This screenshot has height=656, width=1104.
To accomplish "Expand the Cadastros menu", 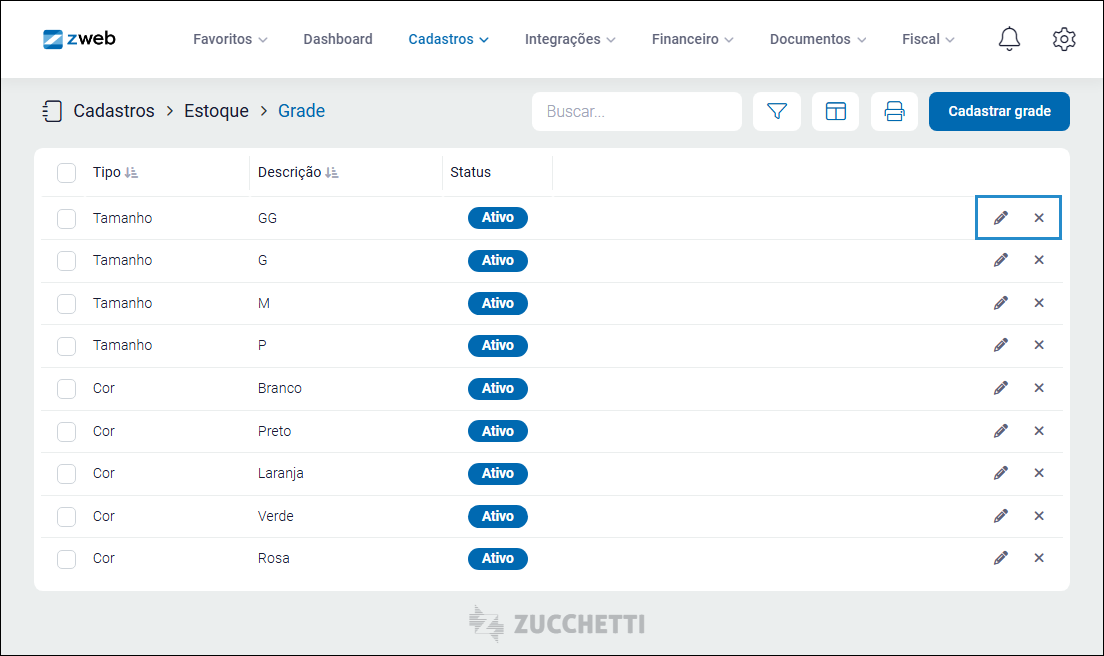I will click(x=448, y=39).
